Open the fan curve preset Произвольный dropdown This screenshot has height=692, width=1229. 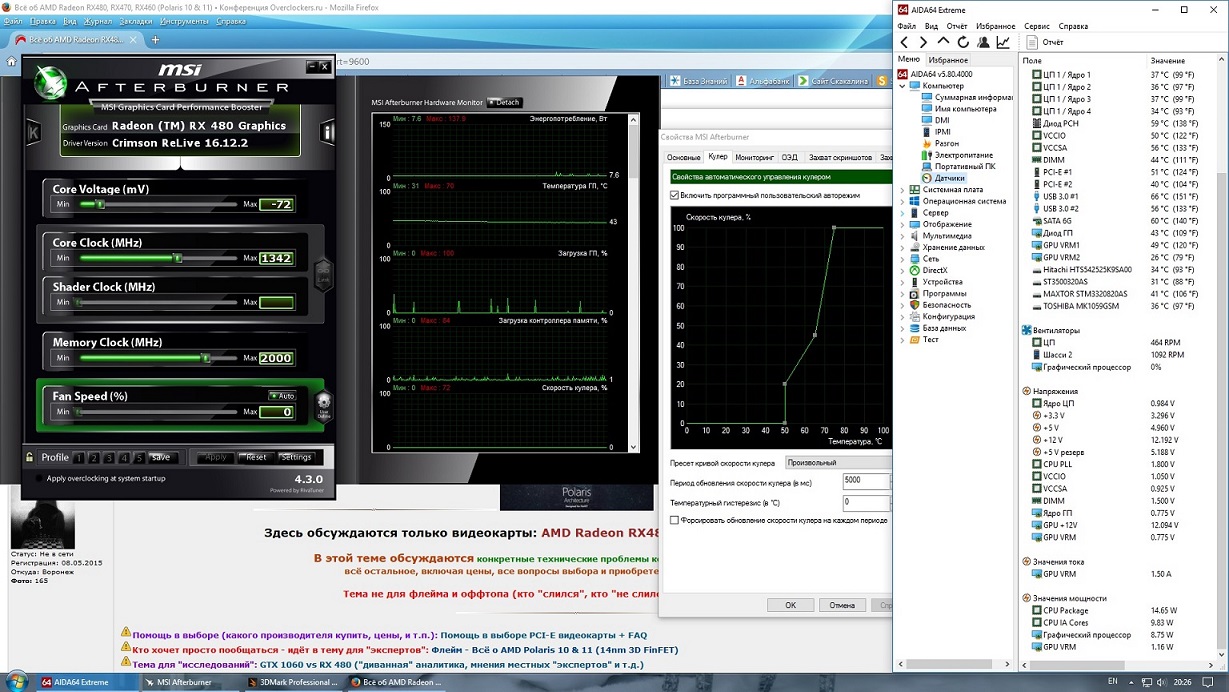[837, 463]
